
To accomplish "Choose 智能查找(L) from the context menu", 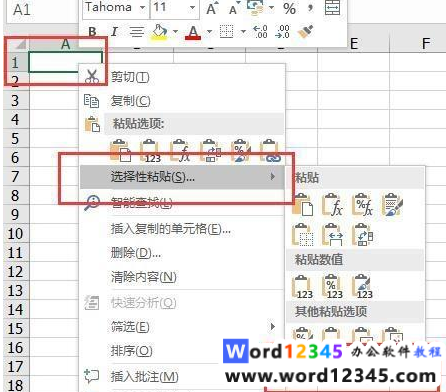I will [x=182, y=202].
